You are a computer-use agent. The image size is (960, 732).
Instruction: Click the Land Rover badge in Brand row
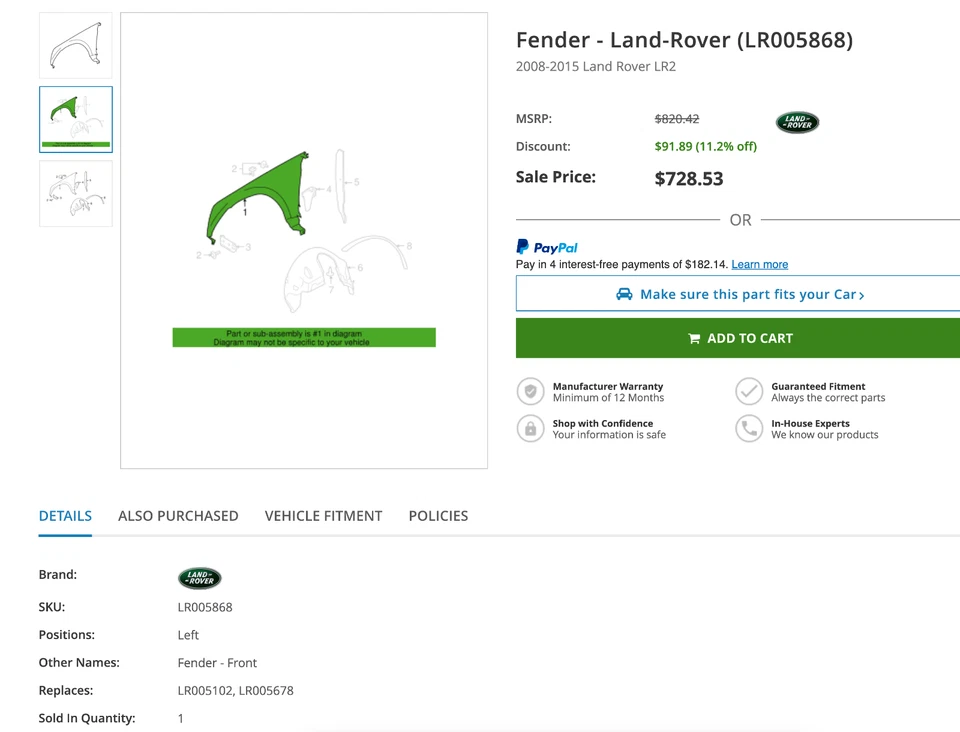tap(199, 578)
